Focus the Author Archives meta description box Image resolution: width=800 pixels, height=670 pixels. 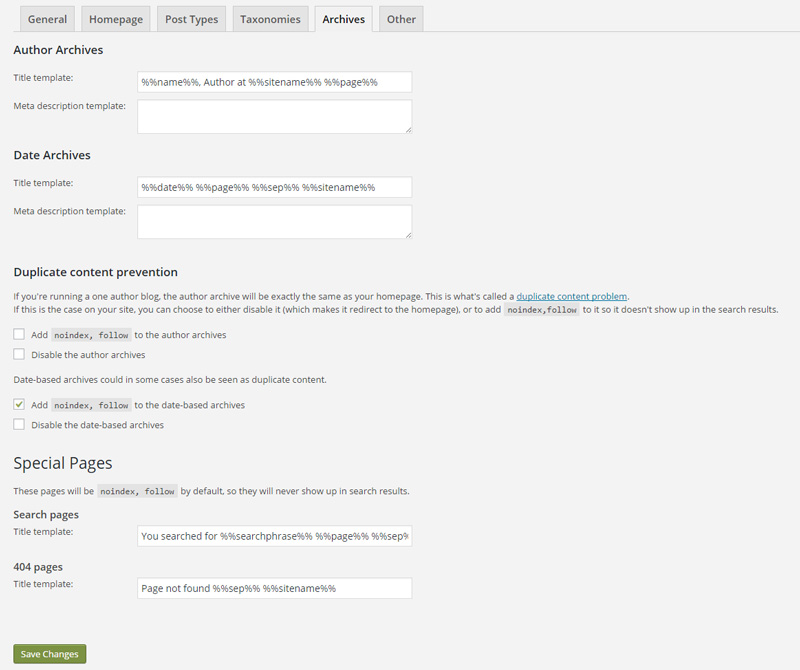click(x=275, y=116)
